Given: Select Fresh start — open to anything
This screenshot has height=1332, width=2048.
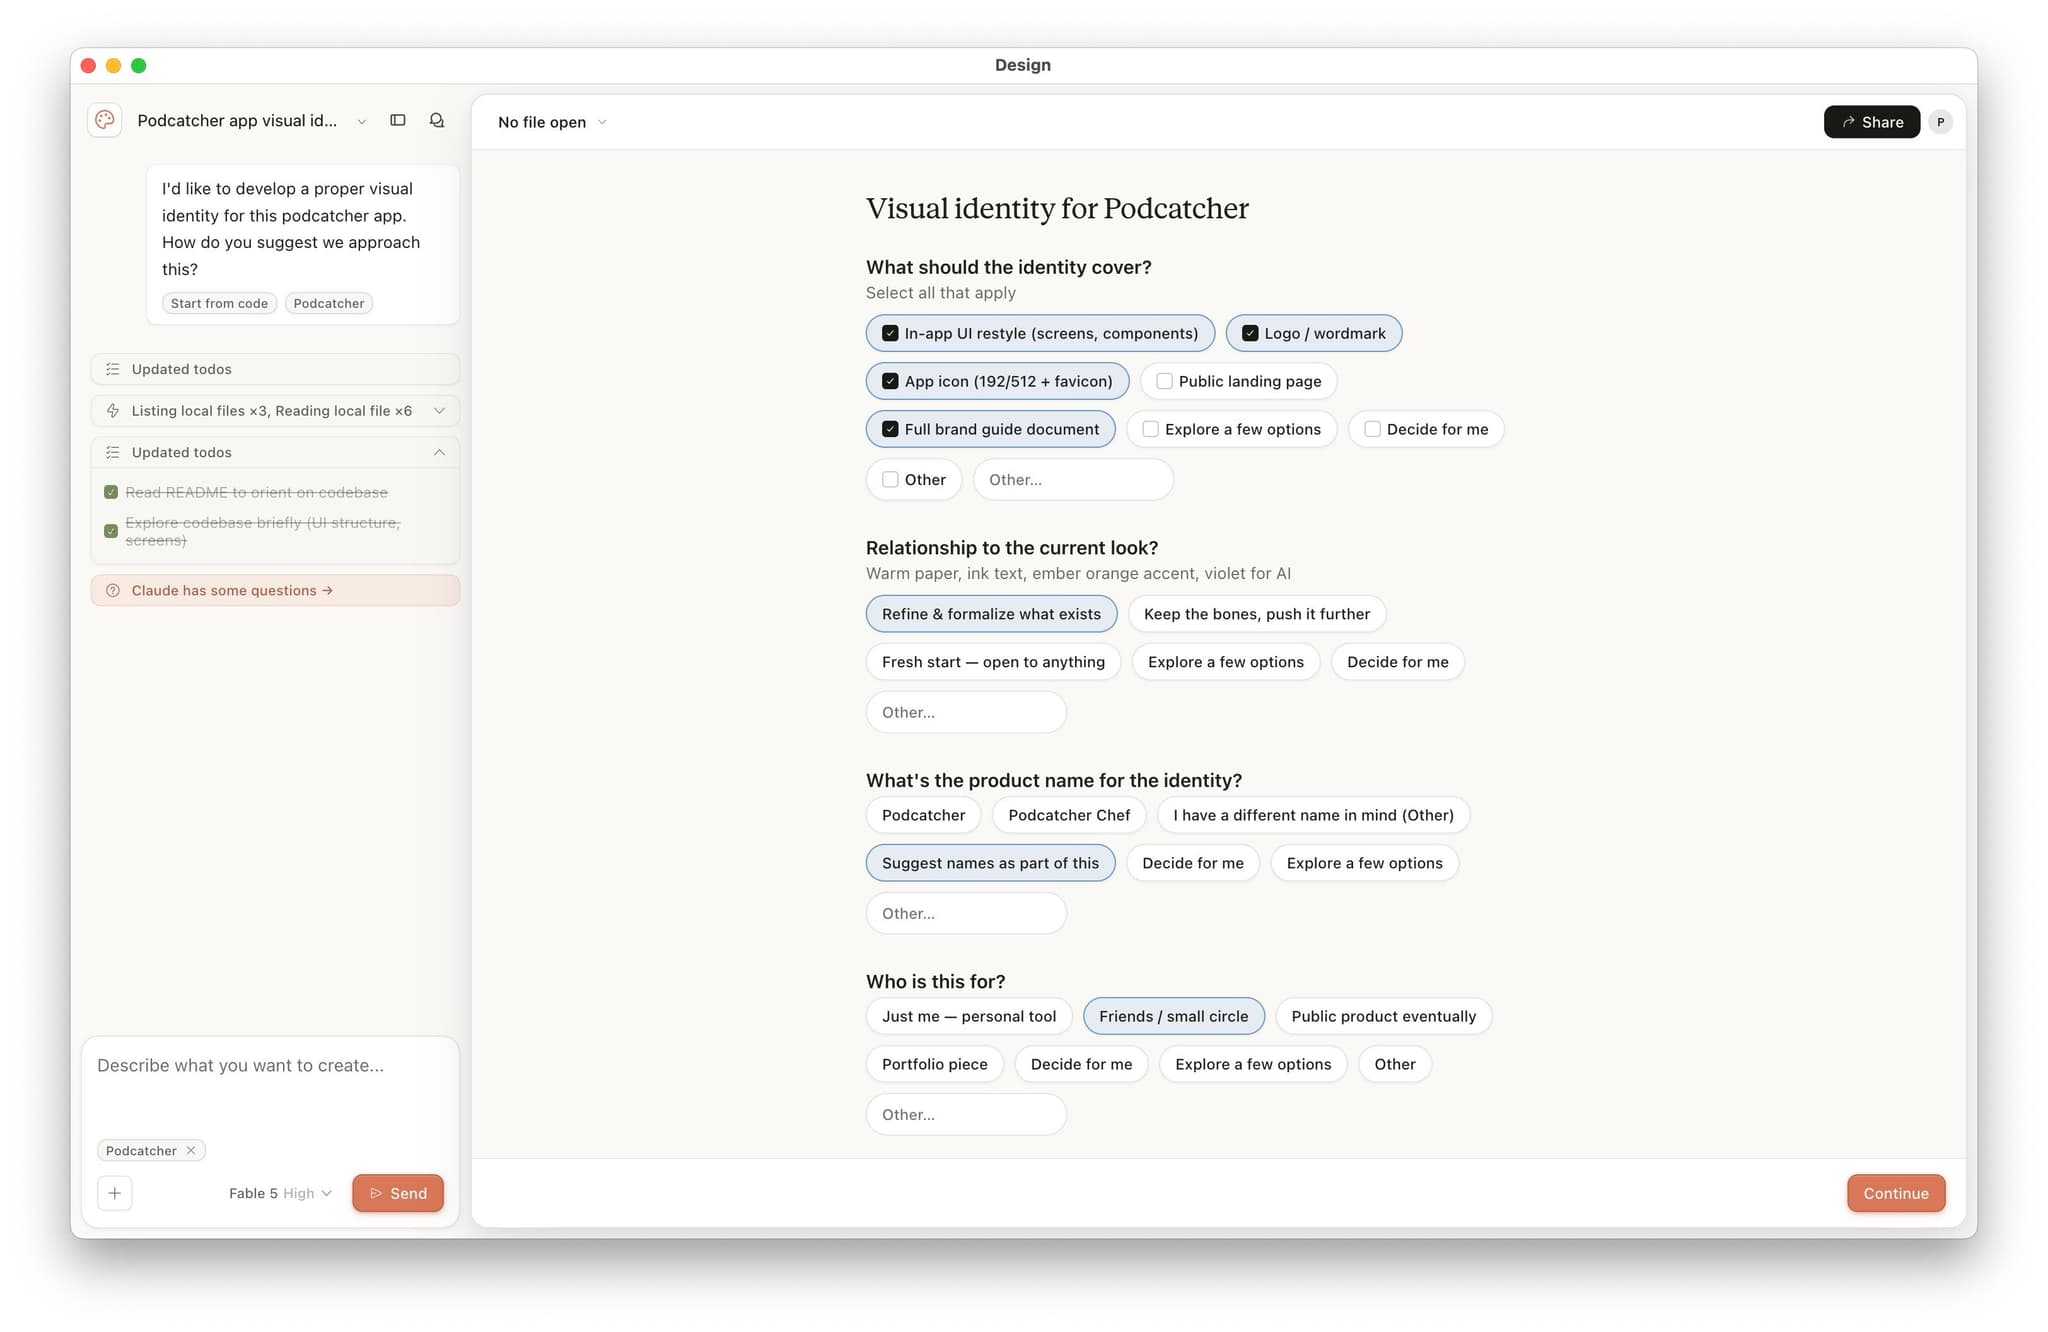Looking at the screenshot, I should click(993, 663).
